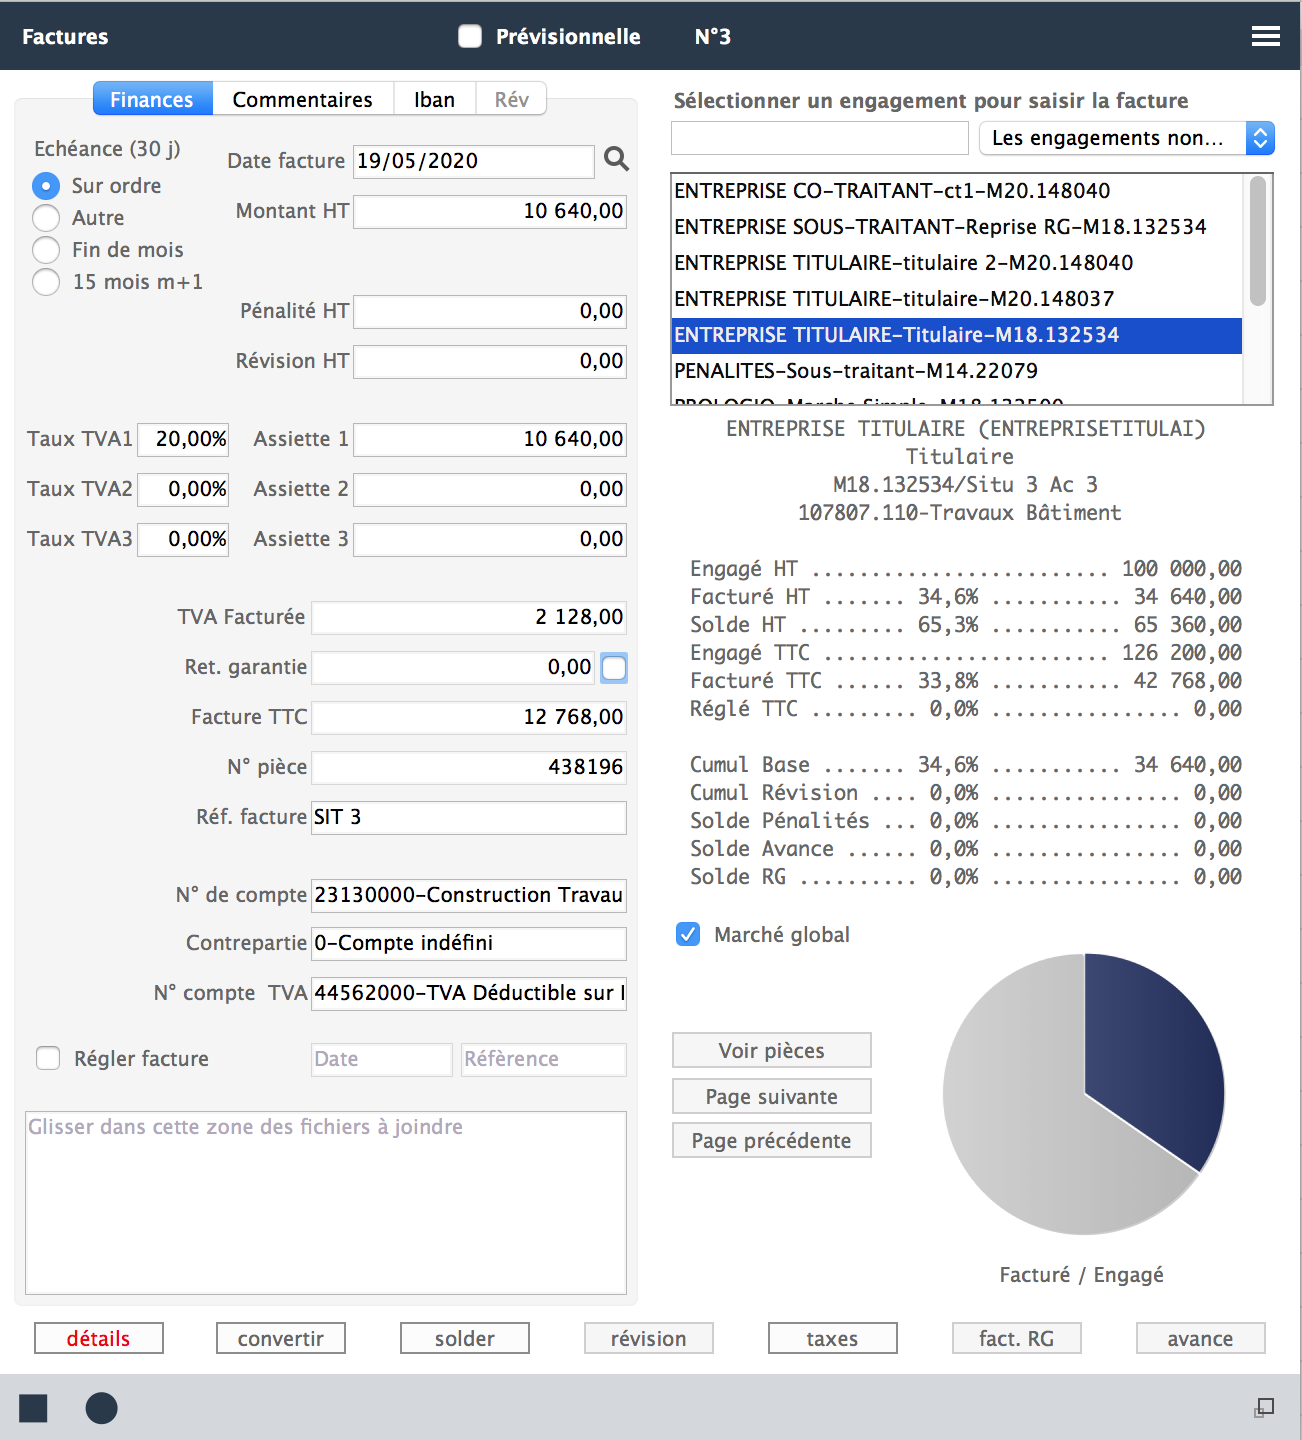1302x1440 pixels.
Task: Click the détails button
Action: [x=99, y=1338]
